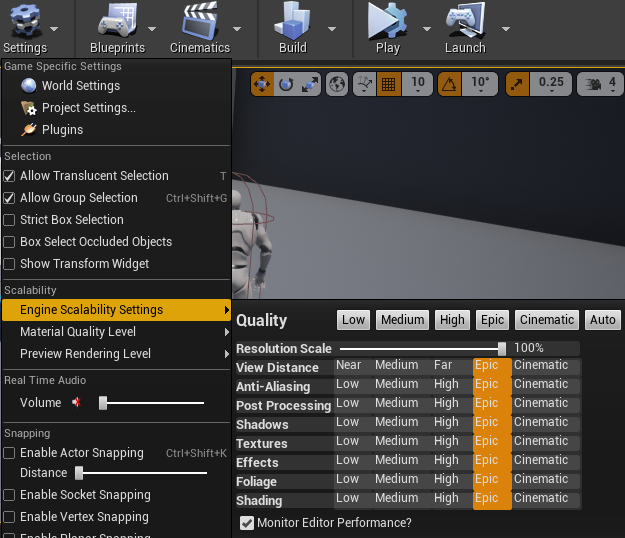Expand Engine Scalability Settings submenu
Image resolution: width=625 pixels, height=538 pixels.
coord(116,310)
